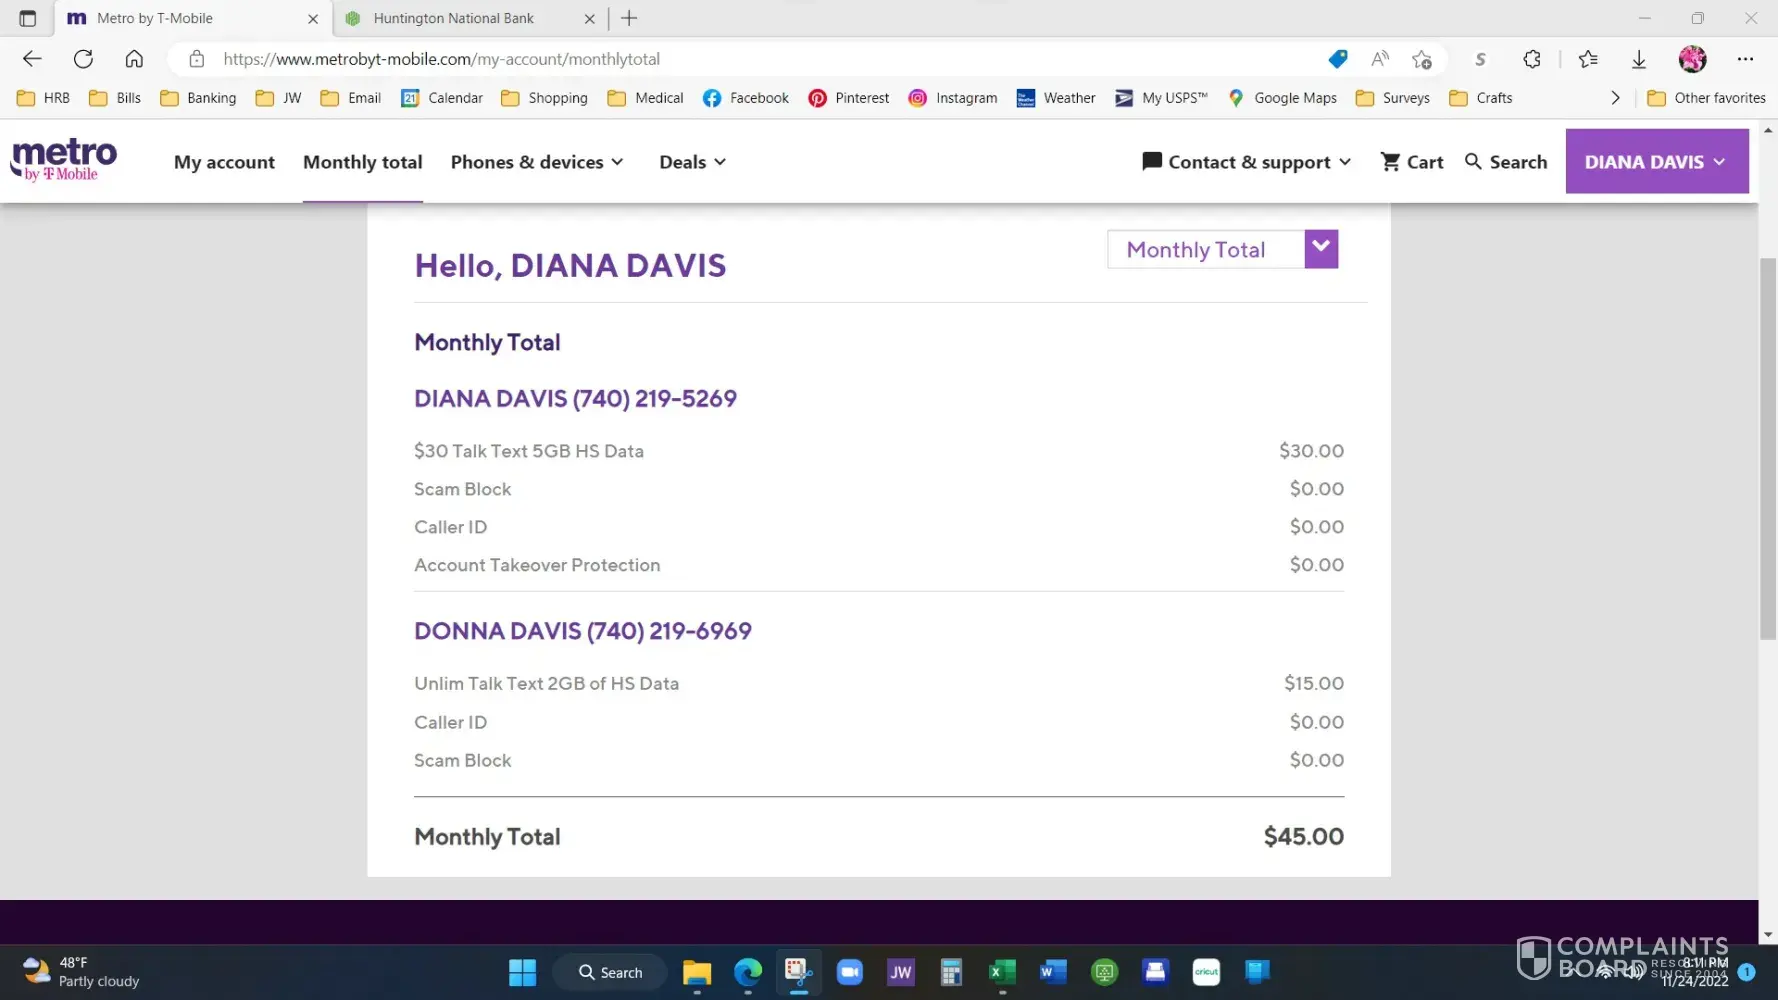The width and height of the screenshot is (1778, 1000).
Task: Open browser Downloads icon
Action: (x=1638, y=59)
